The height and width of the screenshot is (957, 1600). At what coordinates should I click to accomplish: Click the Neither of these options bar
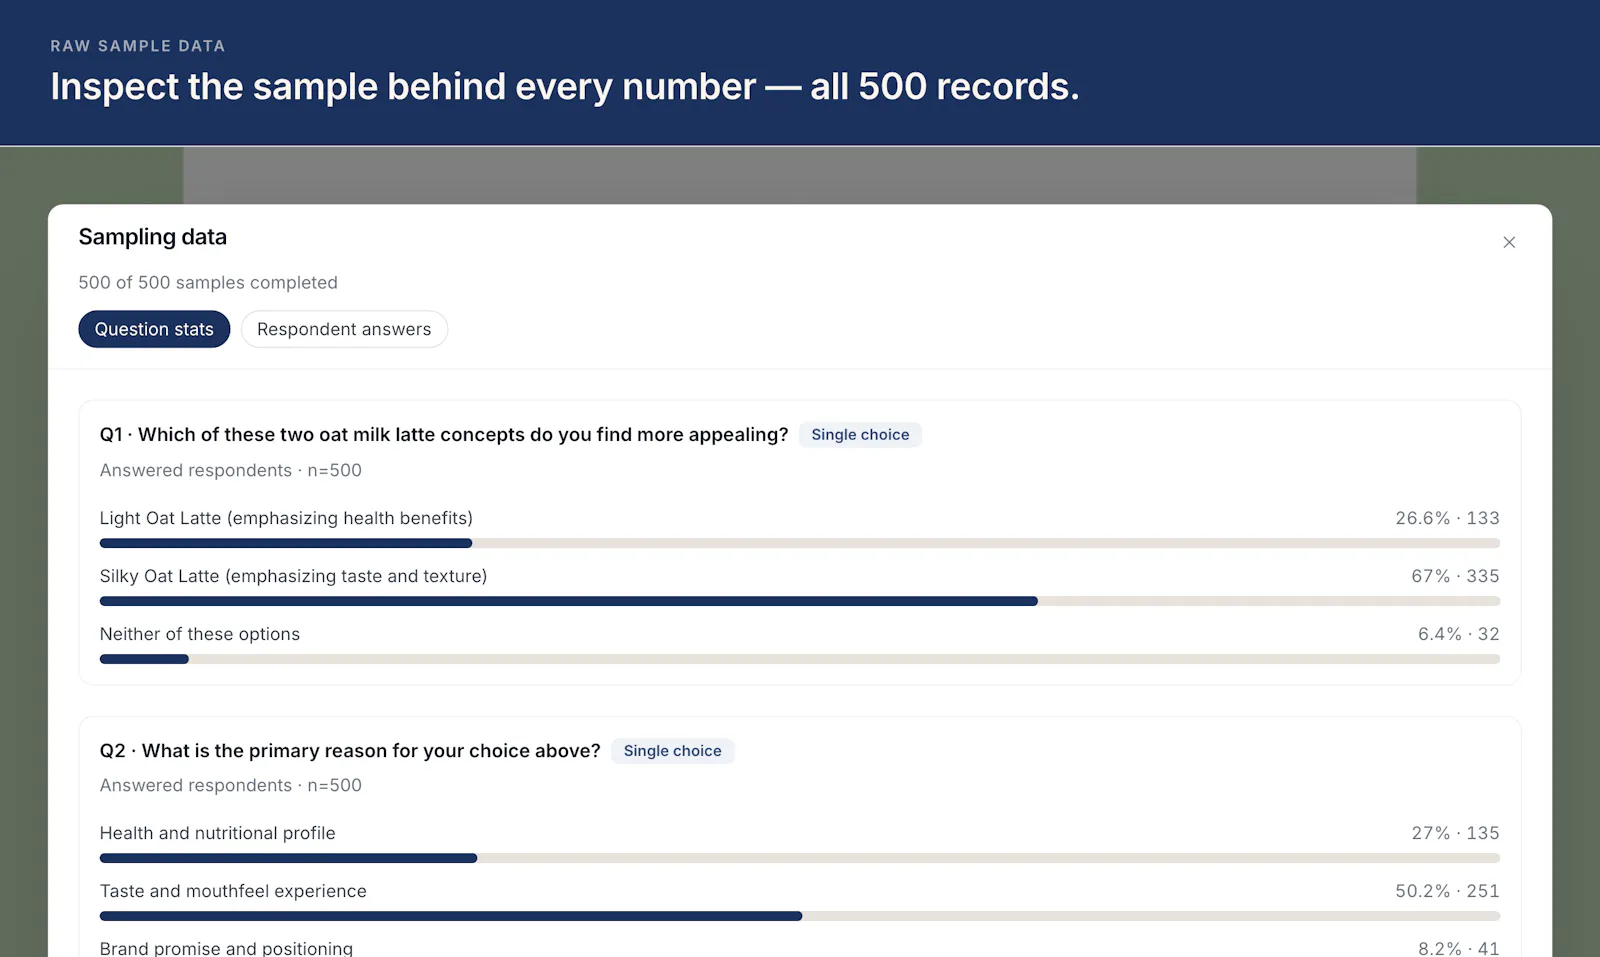800,659
